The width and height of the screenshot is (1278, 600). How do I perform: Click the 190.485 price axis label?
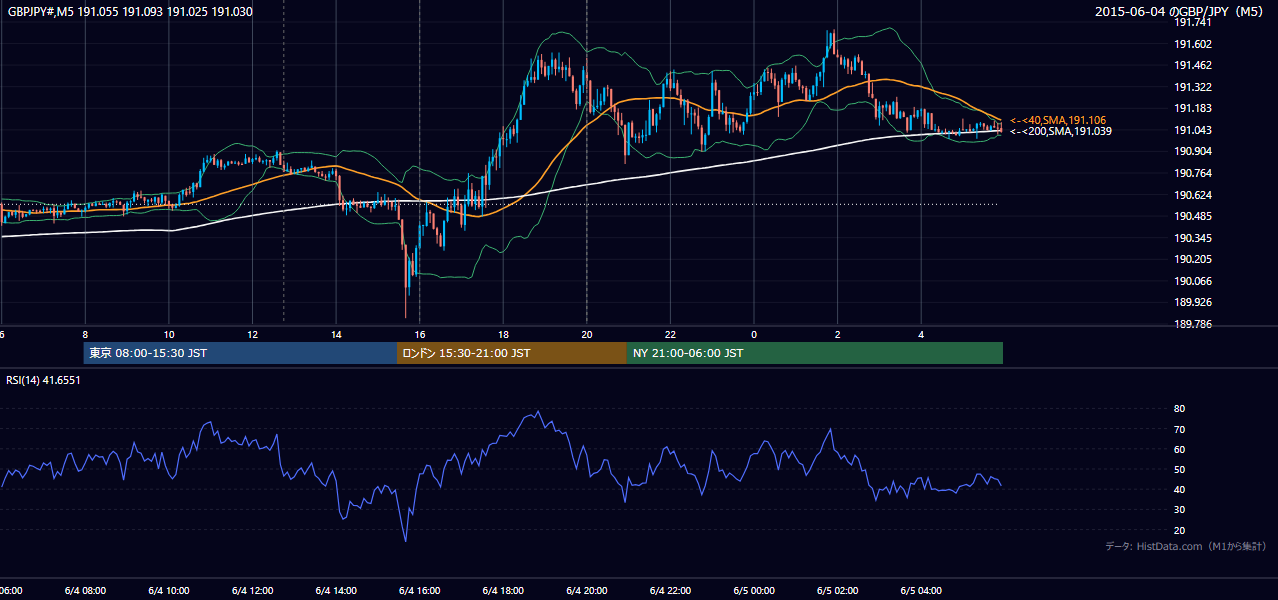coord(1193,216)
